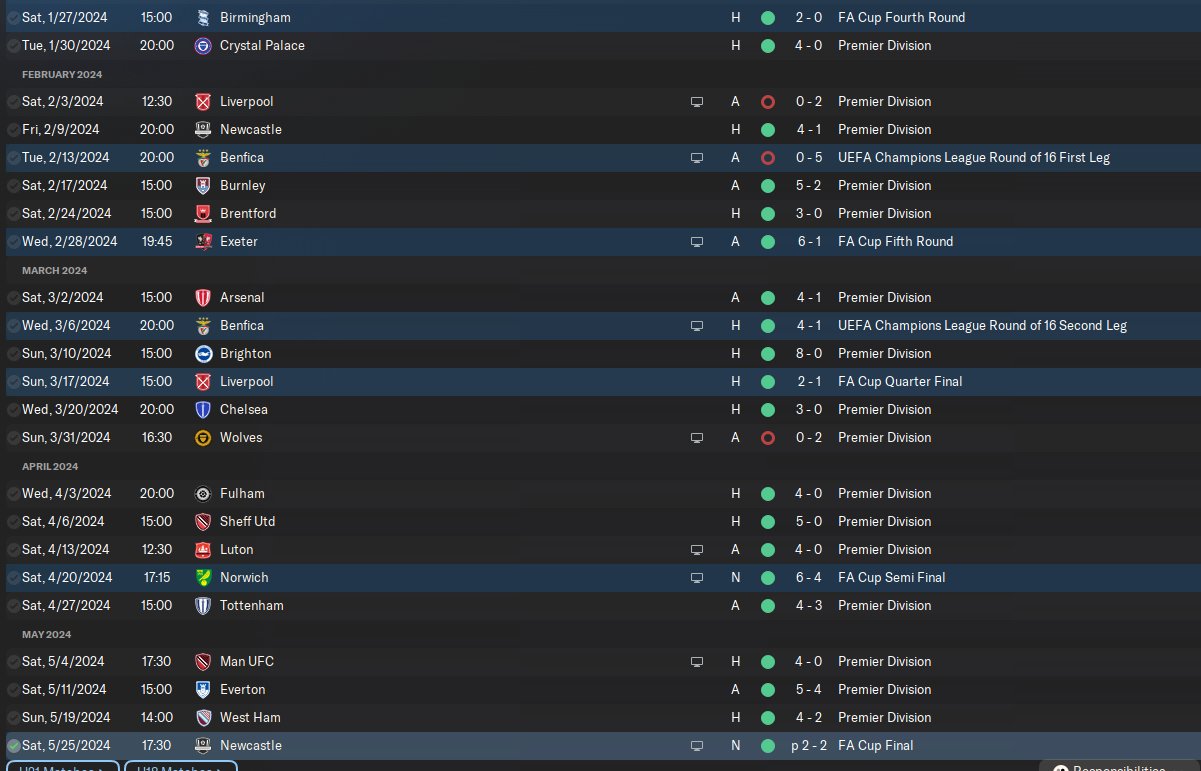Click the red loss indicator on Wolves row

pos(767,437)
